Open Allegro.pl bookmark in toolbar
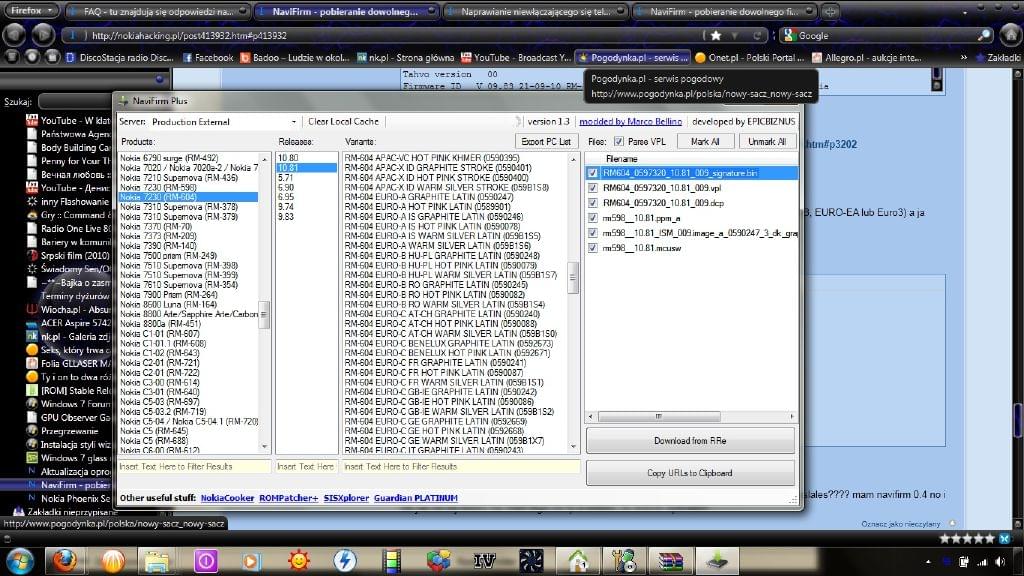The height and width of the screenshot is (576, 1024). point(866,57)
